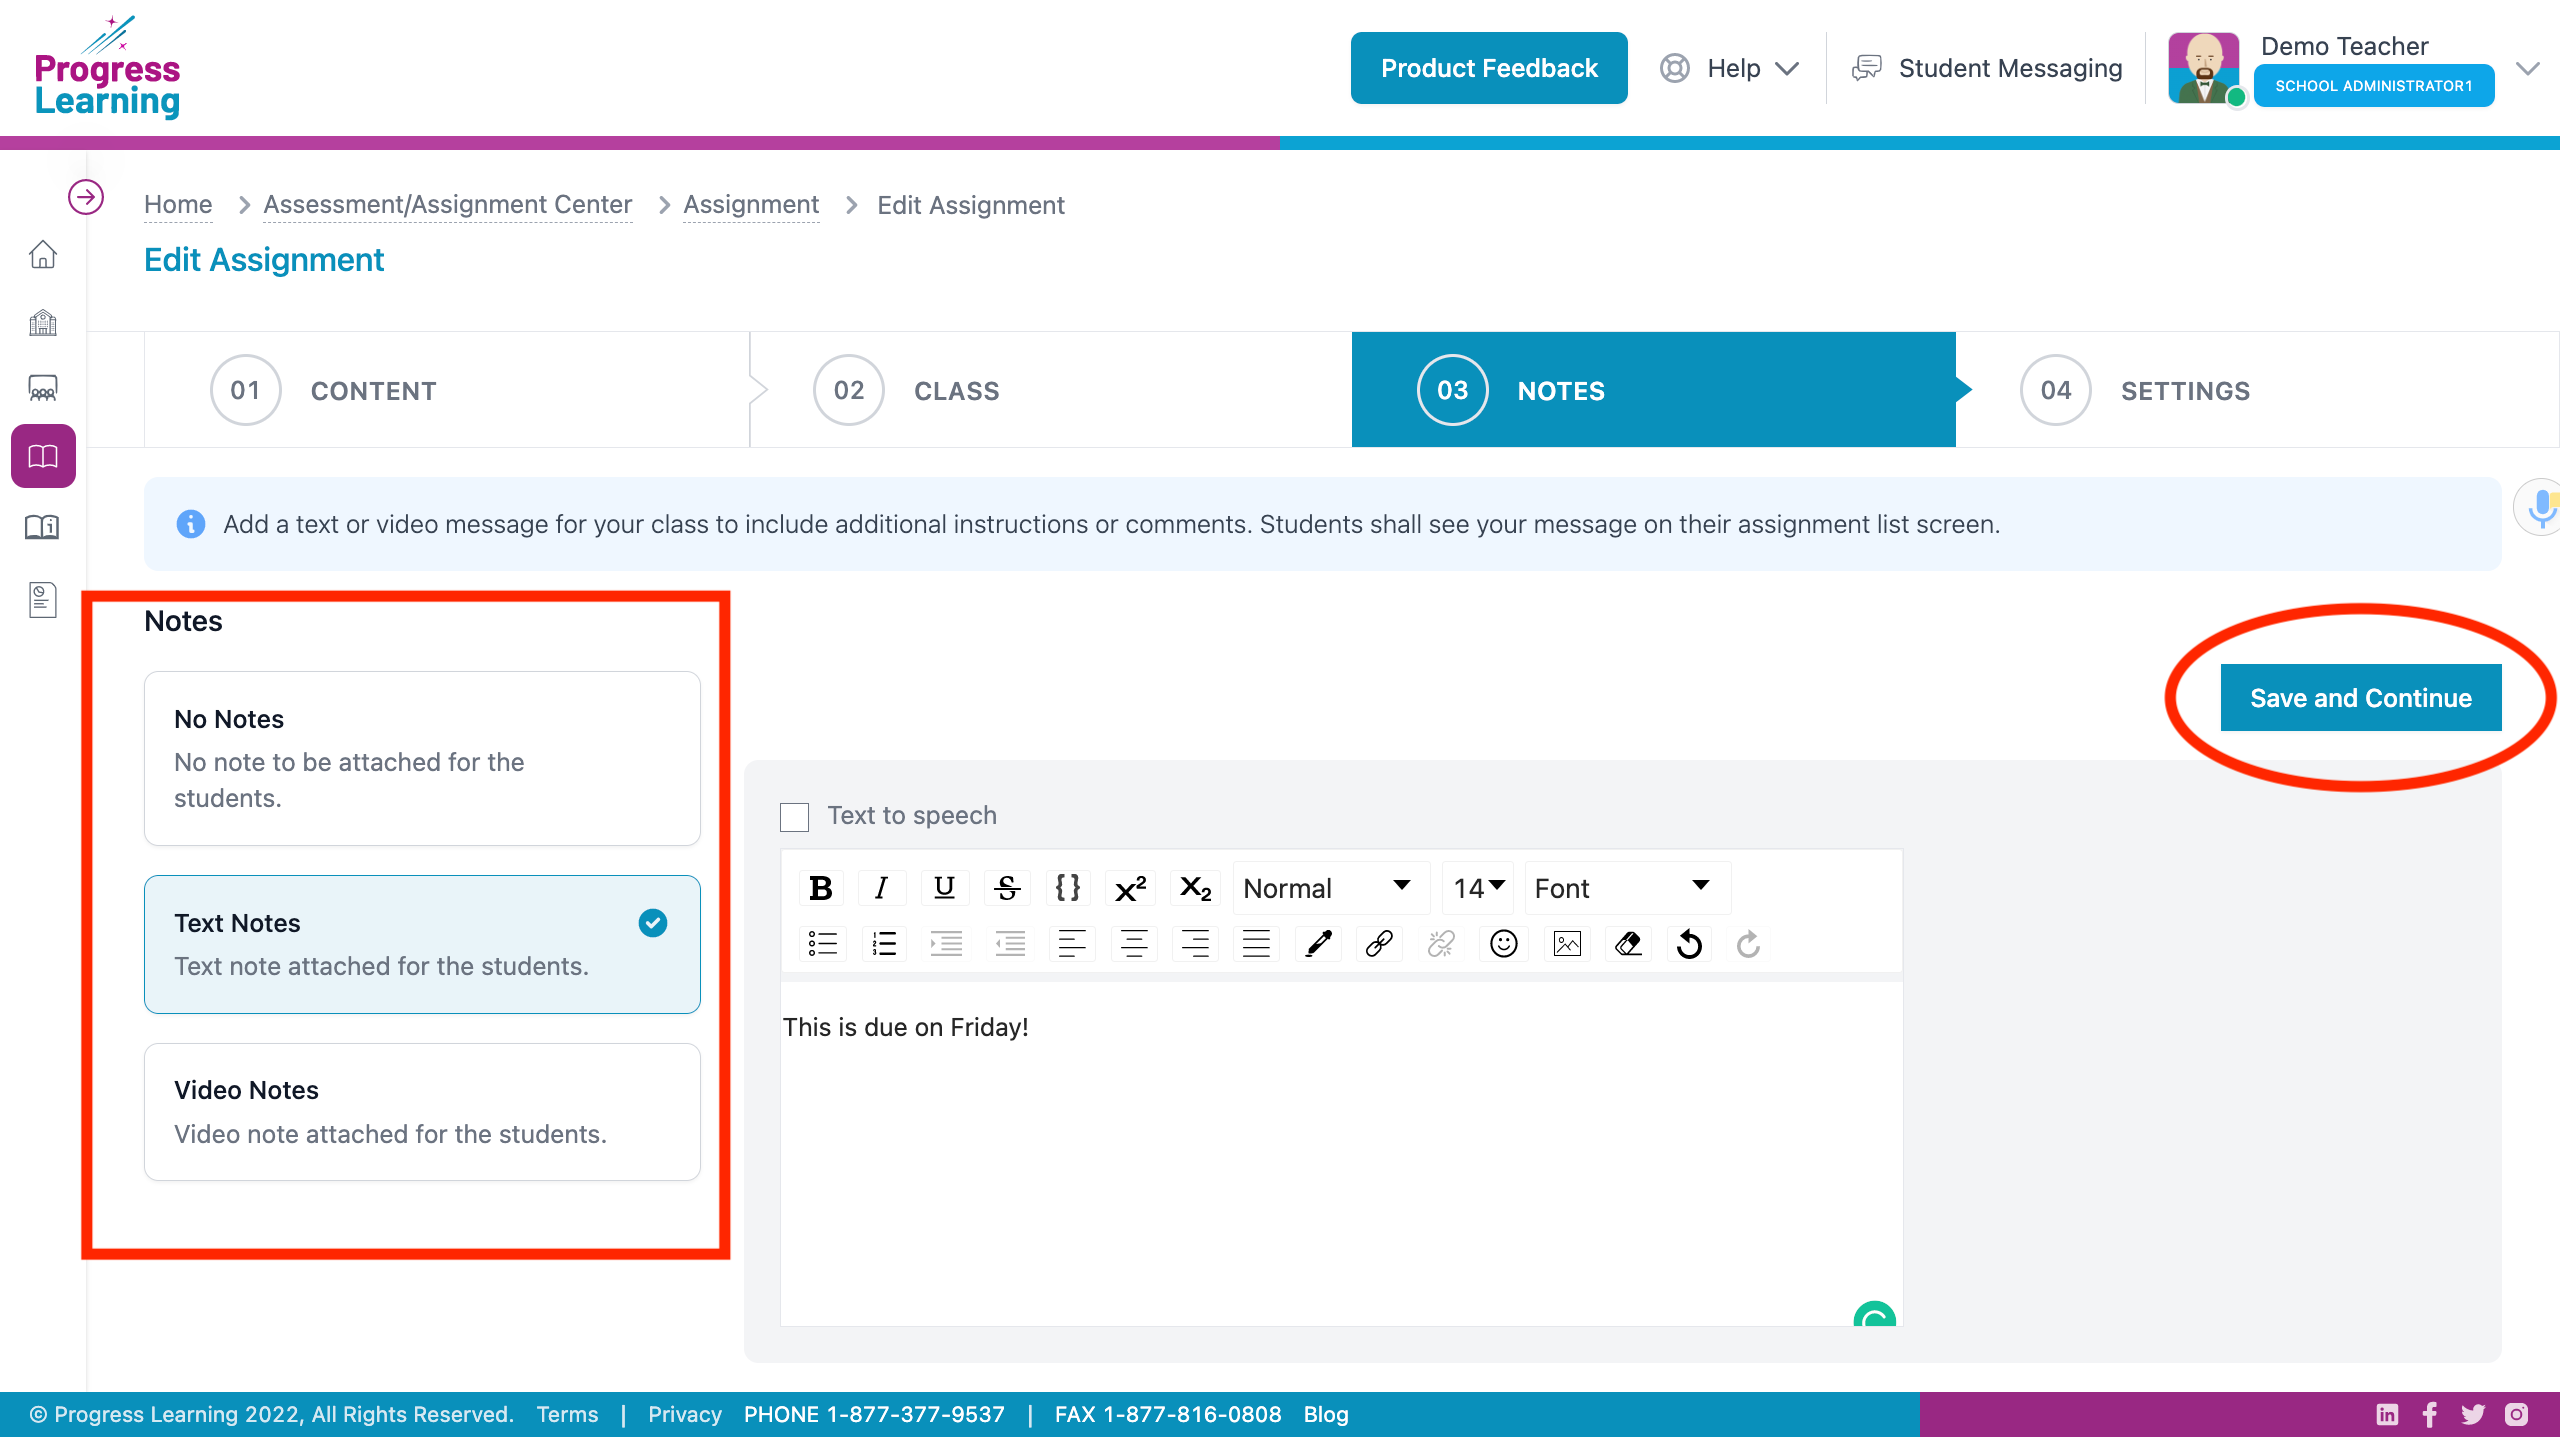This screenshot has width=2560, height=1437.
Task: Open the highlighted assignments book icon
Action: point(43,456)
